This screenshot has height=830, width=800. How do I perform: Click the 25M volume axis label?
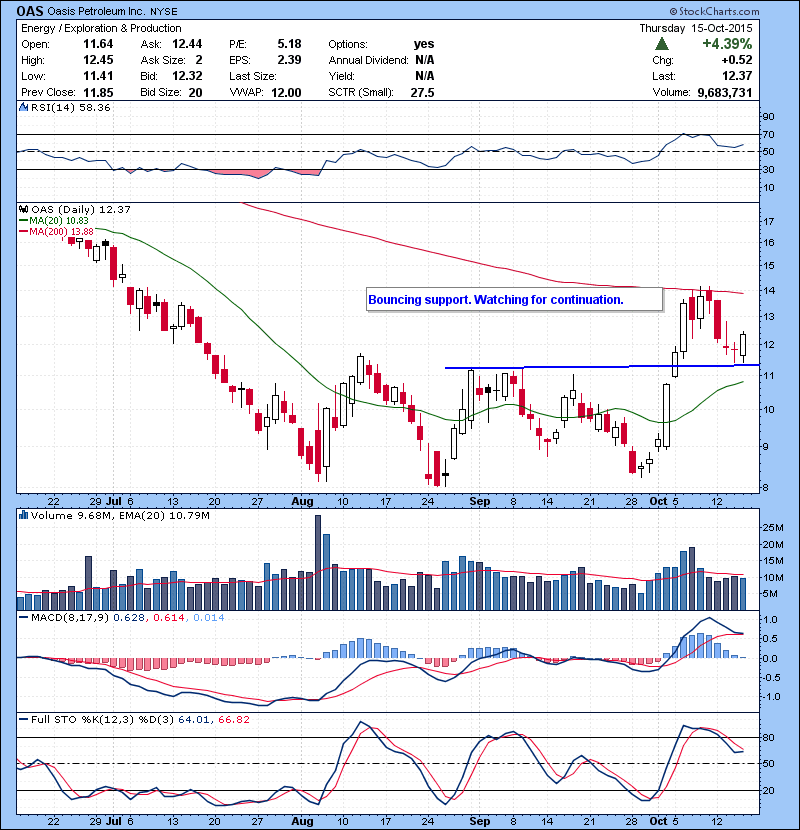(772, 527)
